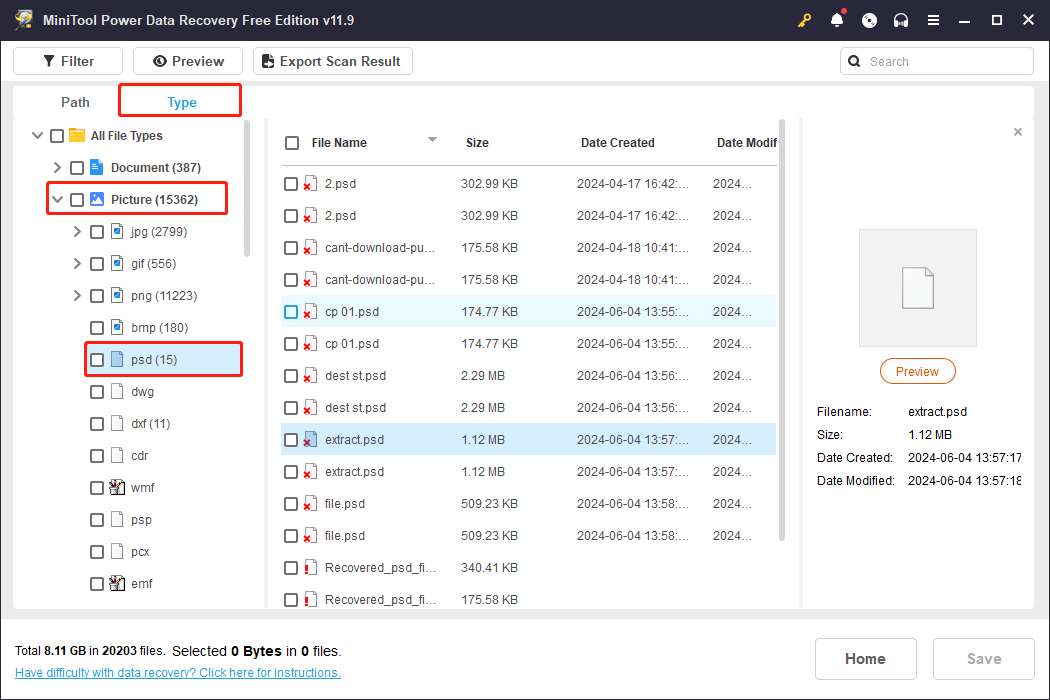Open headset support icon
This screenshot has width=1050, height=700.
pos(901,20)
